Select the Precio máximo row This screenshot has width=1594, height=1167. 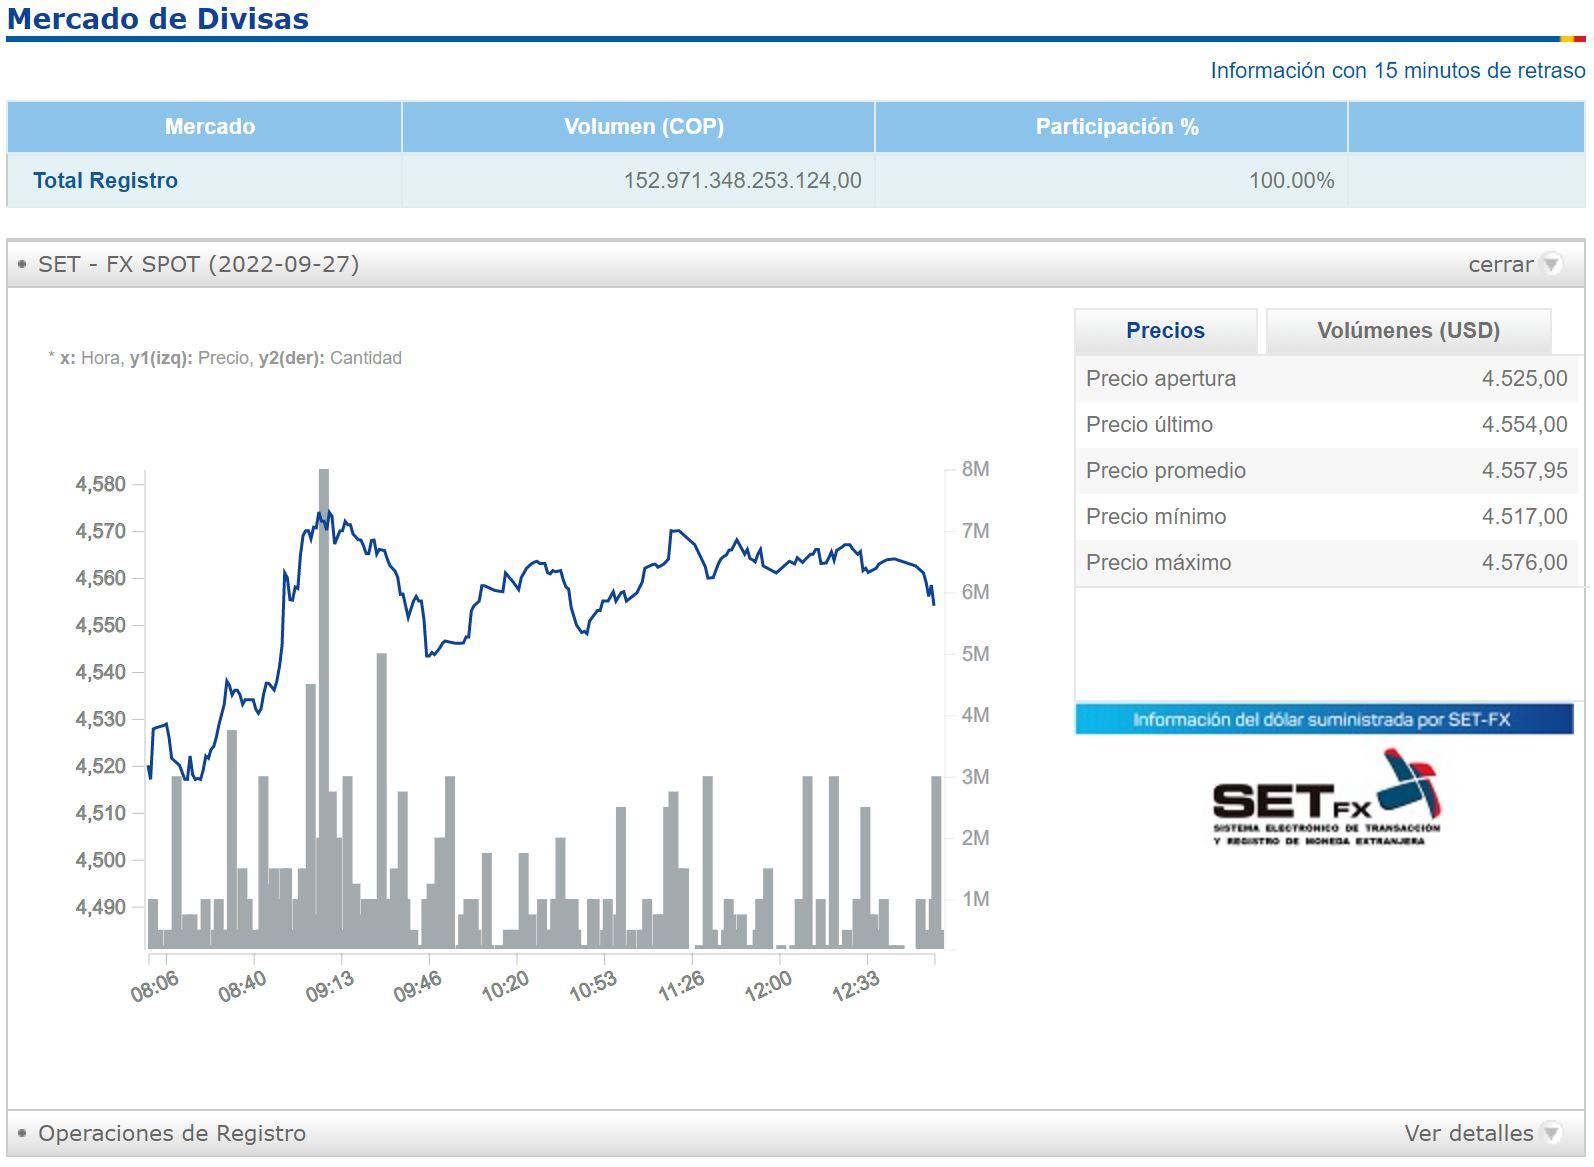pyautogui.click(x=1326, y=563)
